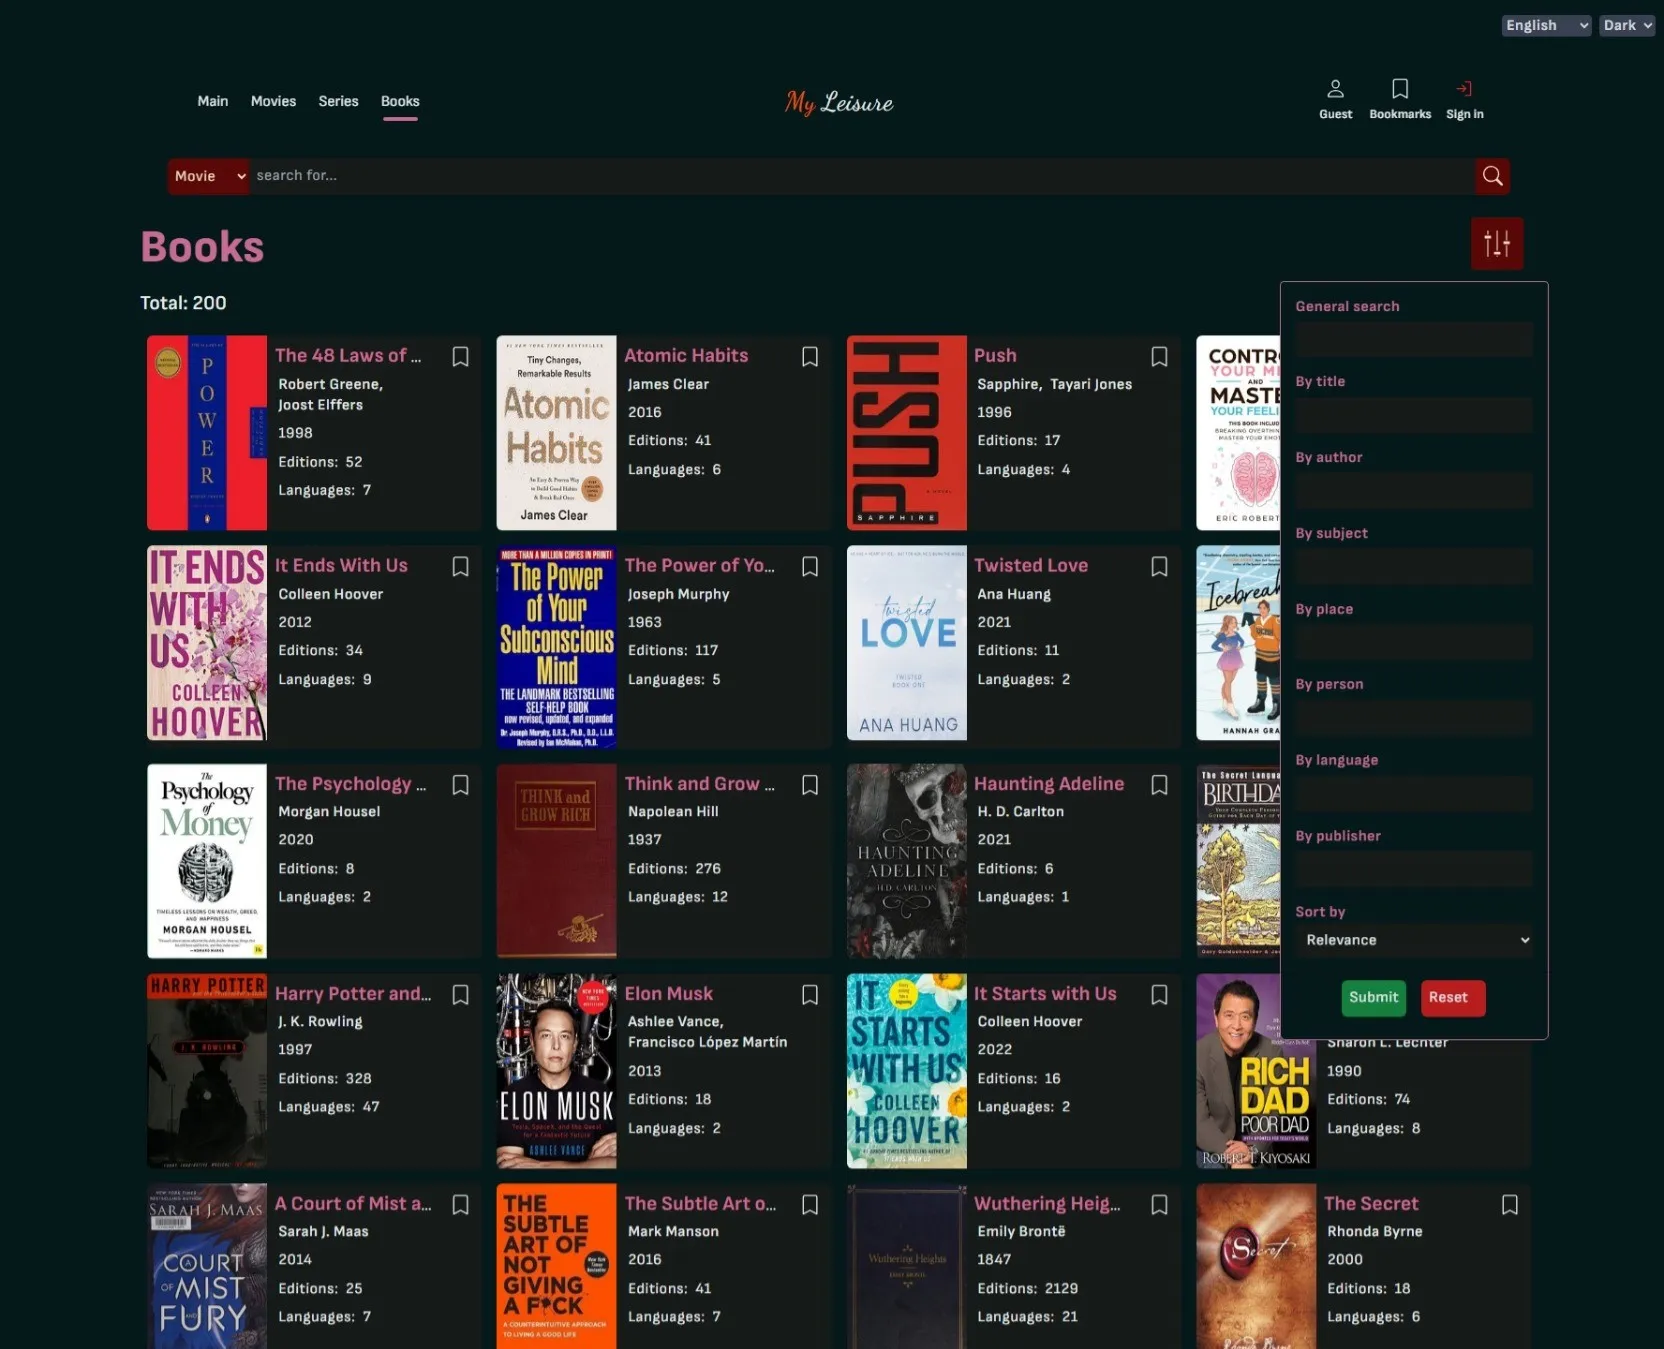The image size is (1664, 1349).
Task: Focus the By author filter field
Action: [x=1414, y=491]
